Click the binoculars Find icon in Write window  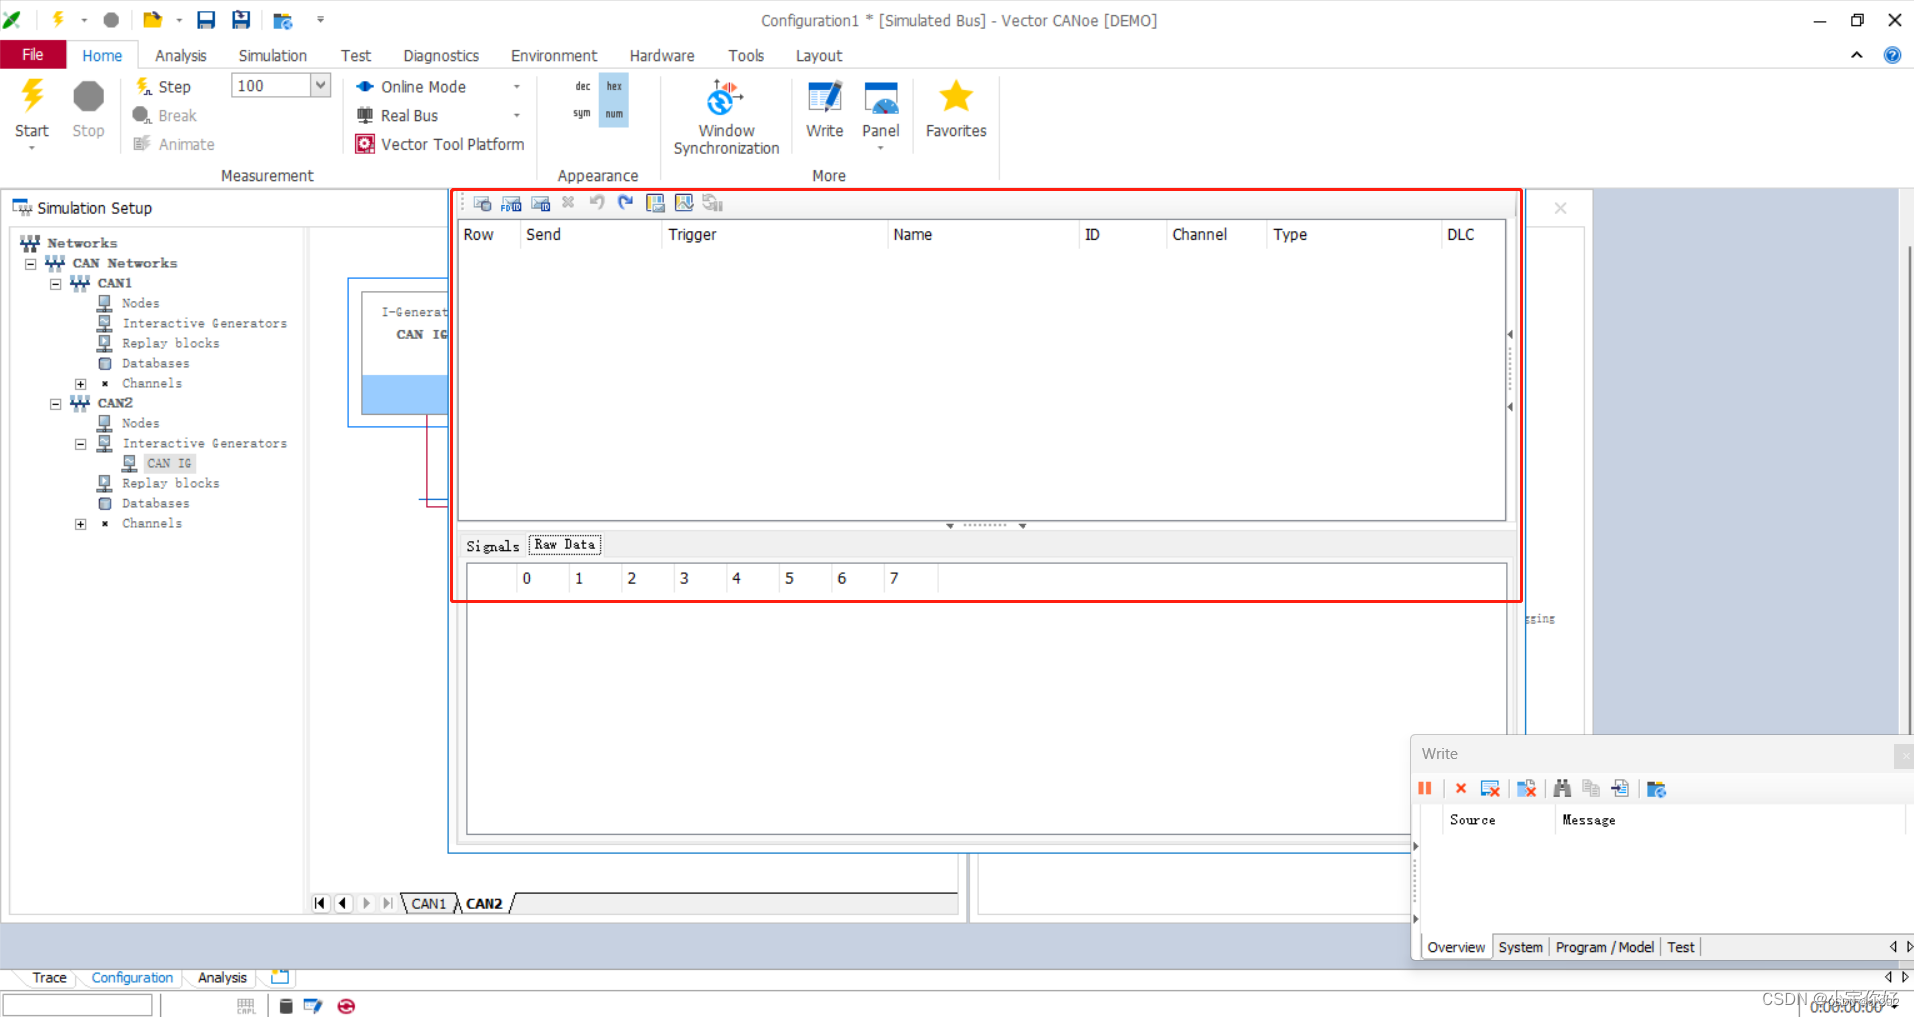click(x=1562, y=789)
